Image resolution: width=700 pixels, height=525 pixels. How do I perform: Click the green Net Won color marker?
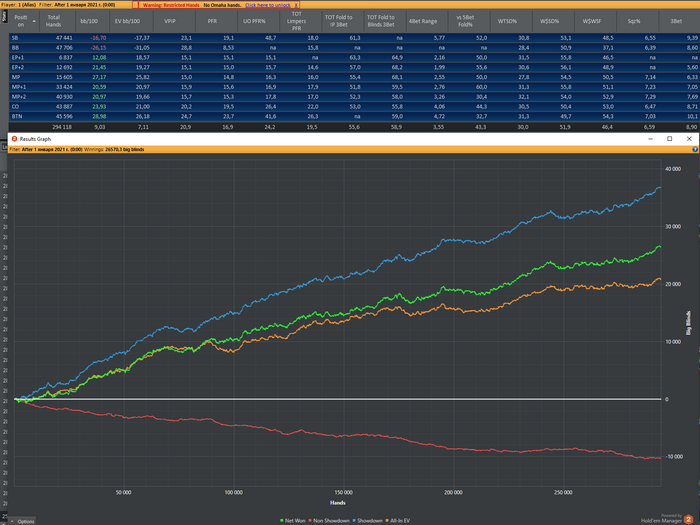coord(282,521)
